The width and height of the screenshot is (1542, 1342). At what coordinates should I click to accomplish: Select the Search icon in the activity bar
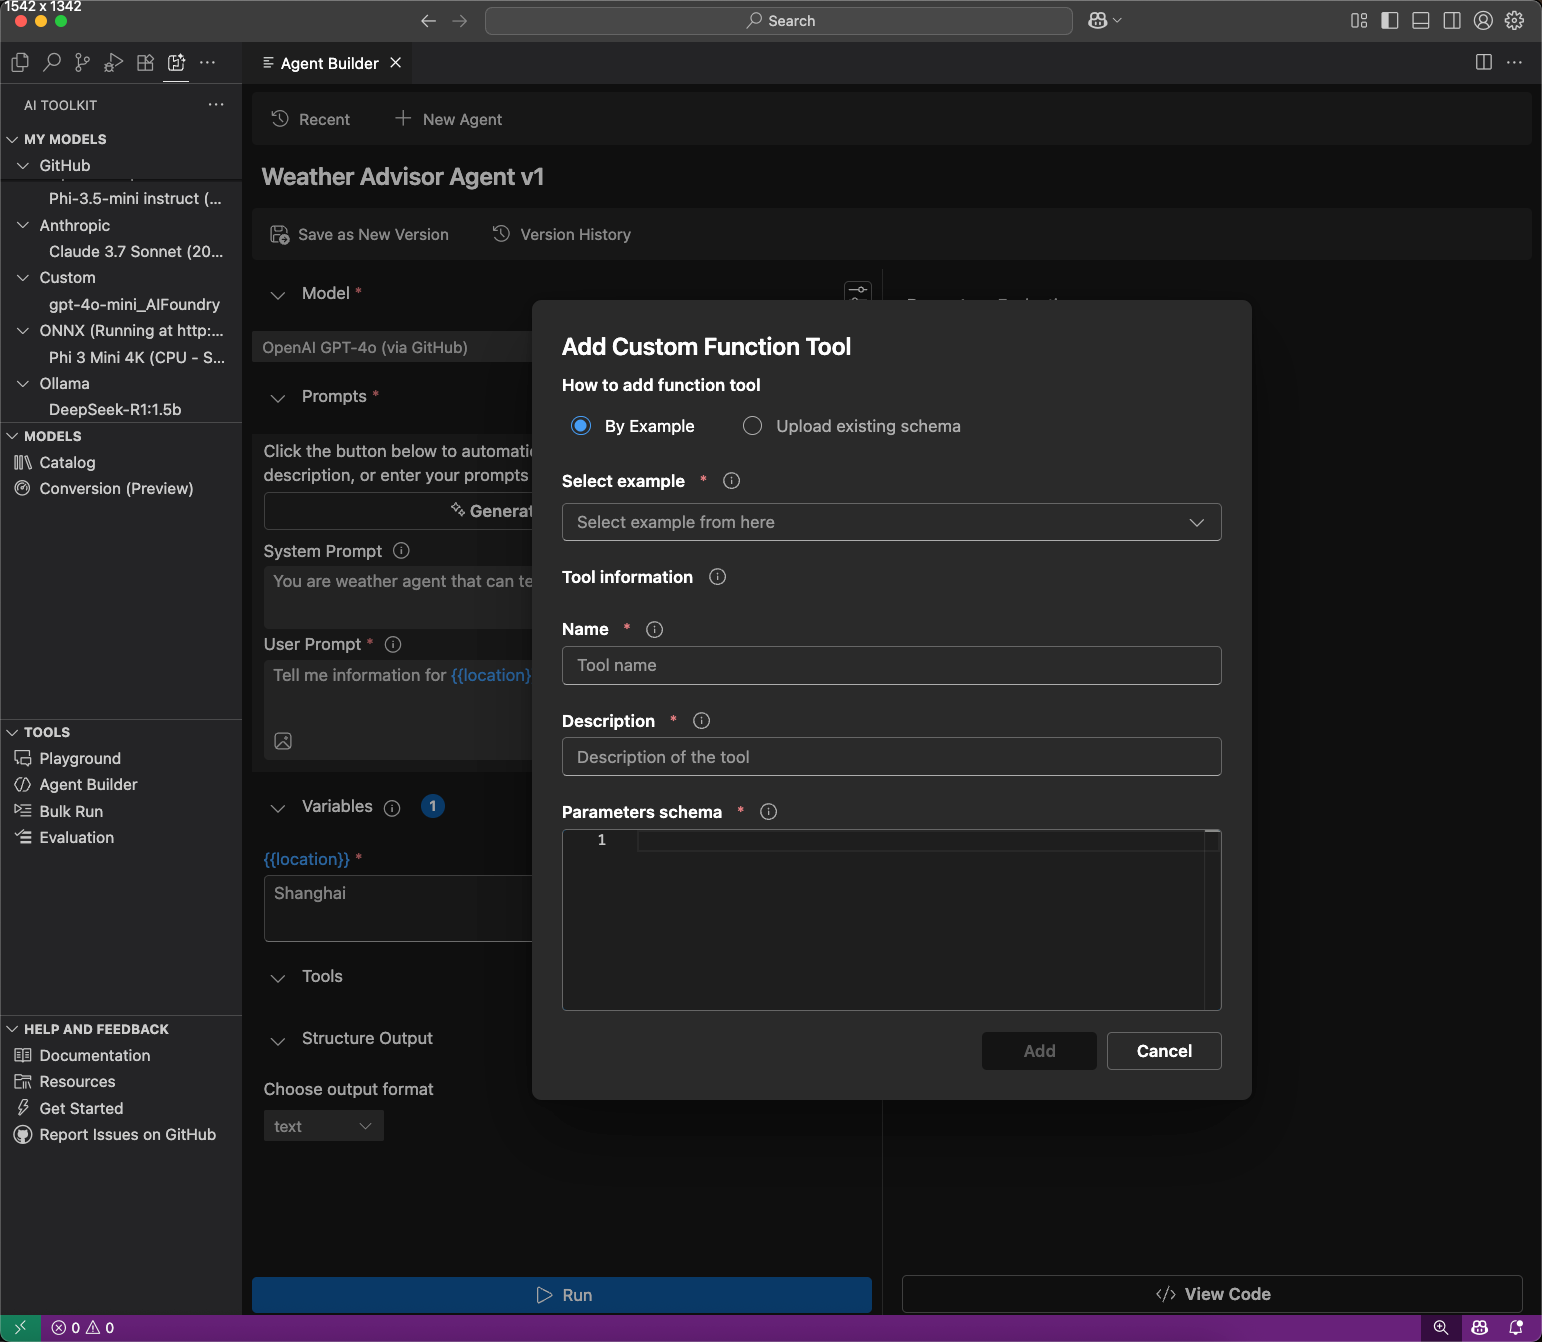click(51, 62)
